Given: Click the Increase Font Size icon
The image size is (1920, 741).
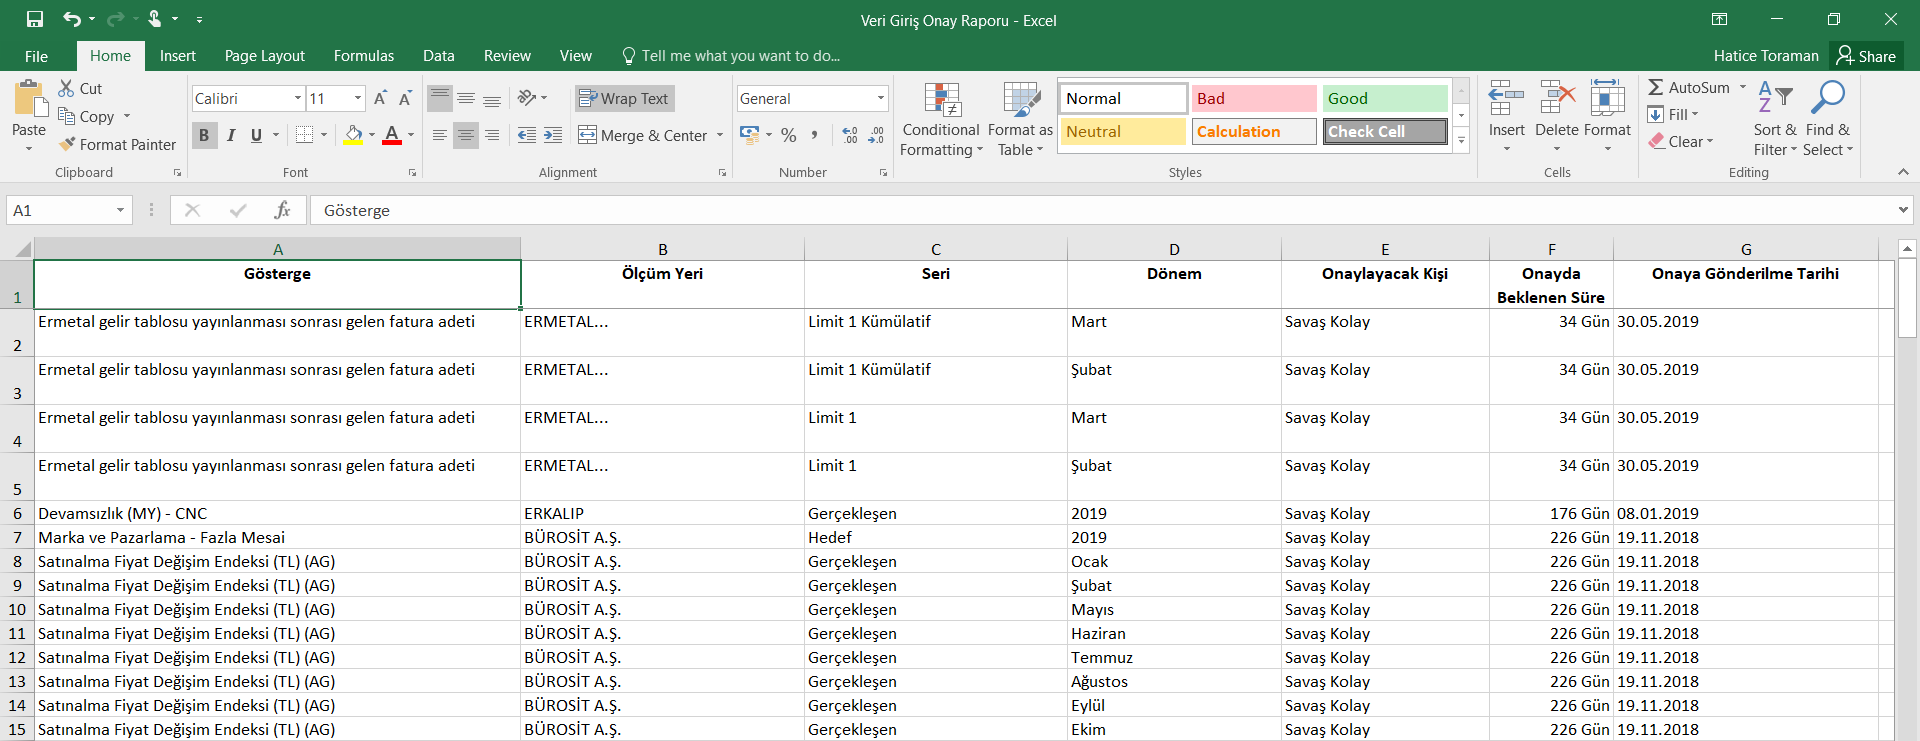Looking at the screenshot, I should tap(380, 98).
